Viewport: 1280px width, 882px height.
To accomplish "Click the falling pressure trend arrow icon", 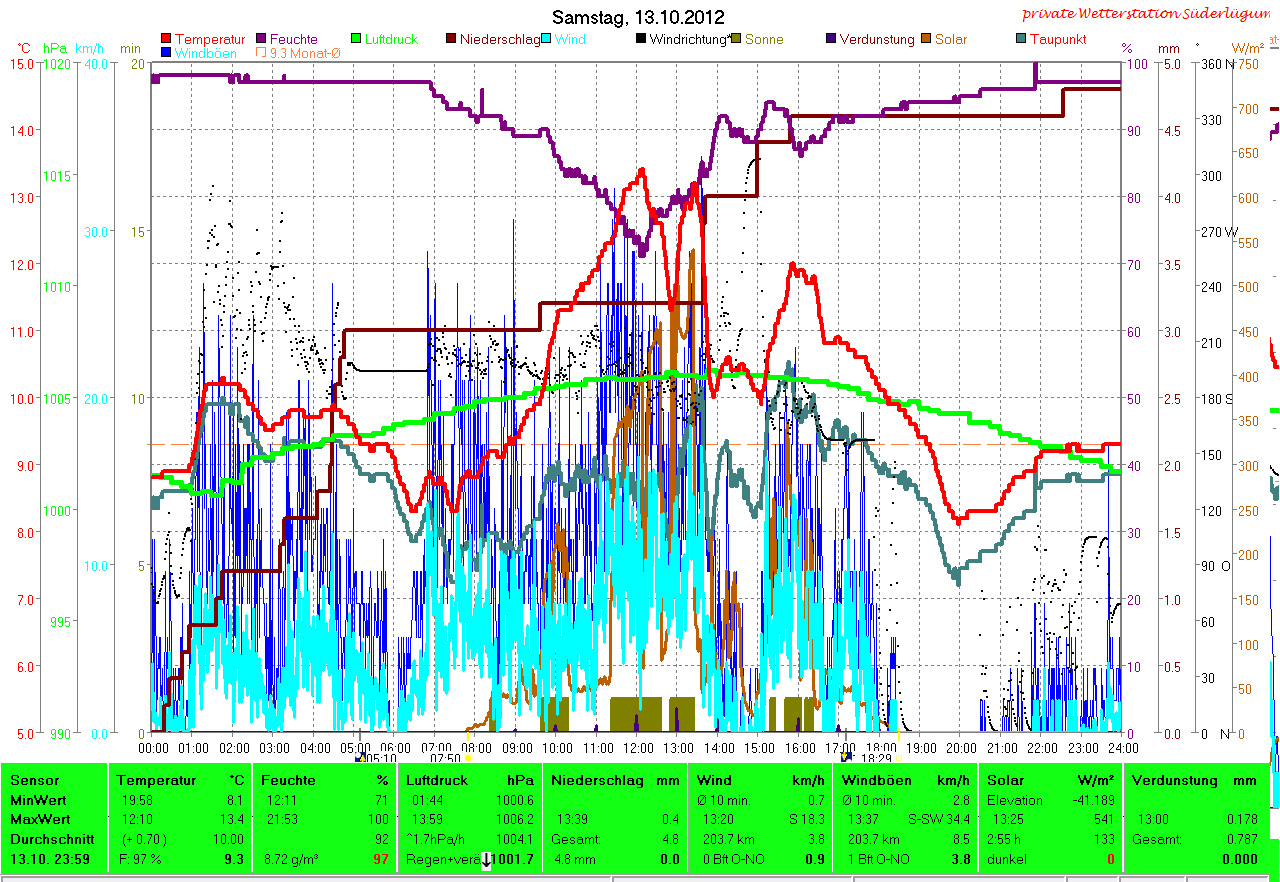I will pos(486,860).
